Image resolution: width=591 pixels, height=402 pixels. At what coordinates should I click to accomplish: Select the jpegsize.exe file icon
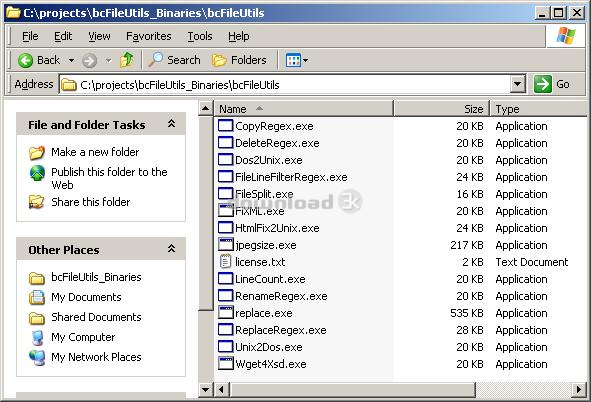click(225, 245)
